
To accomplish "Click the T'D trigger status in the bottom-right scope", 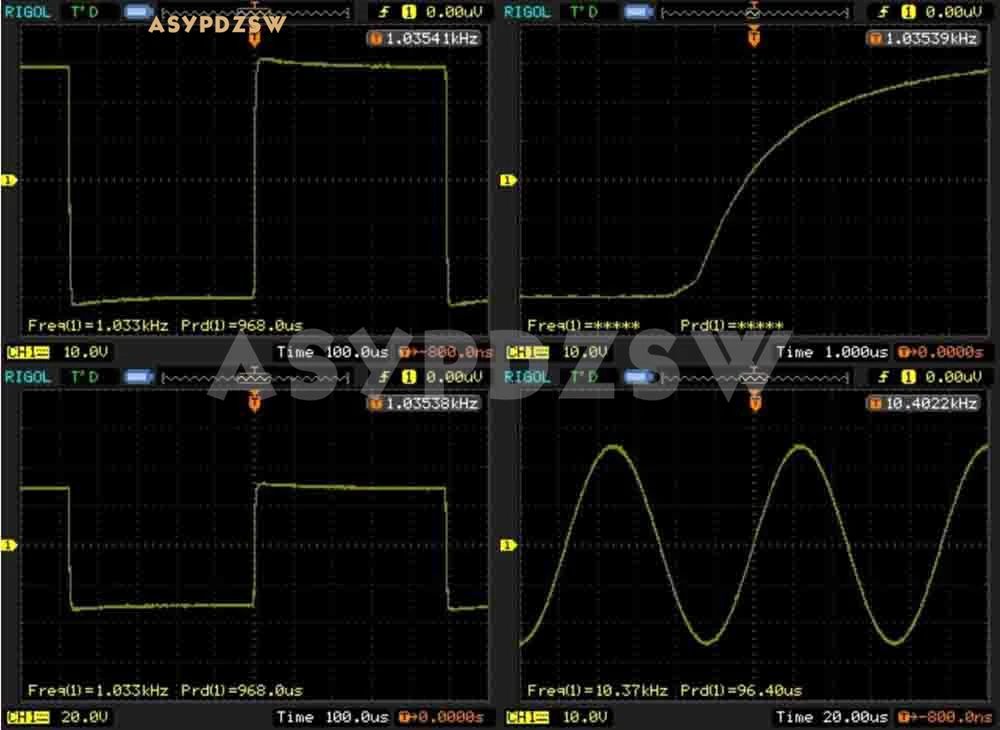I will [x=584, y=377].
